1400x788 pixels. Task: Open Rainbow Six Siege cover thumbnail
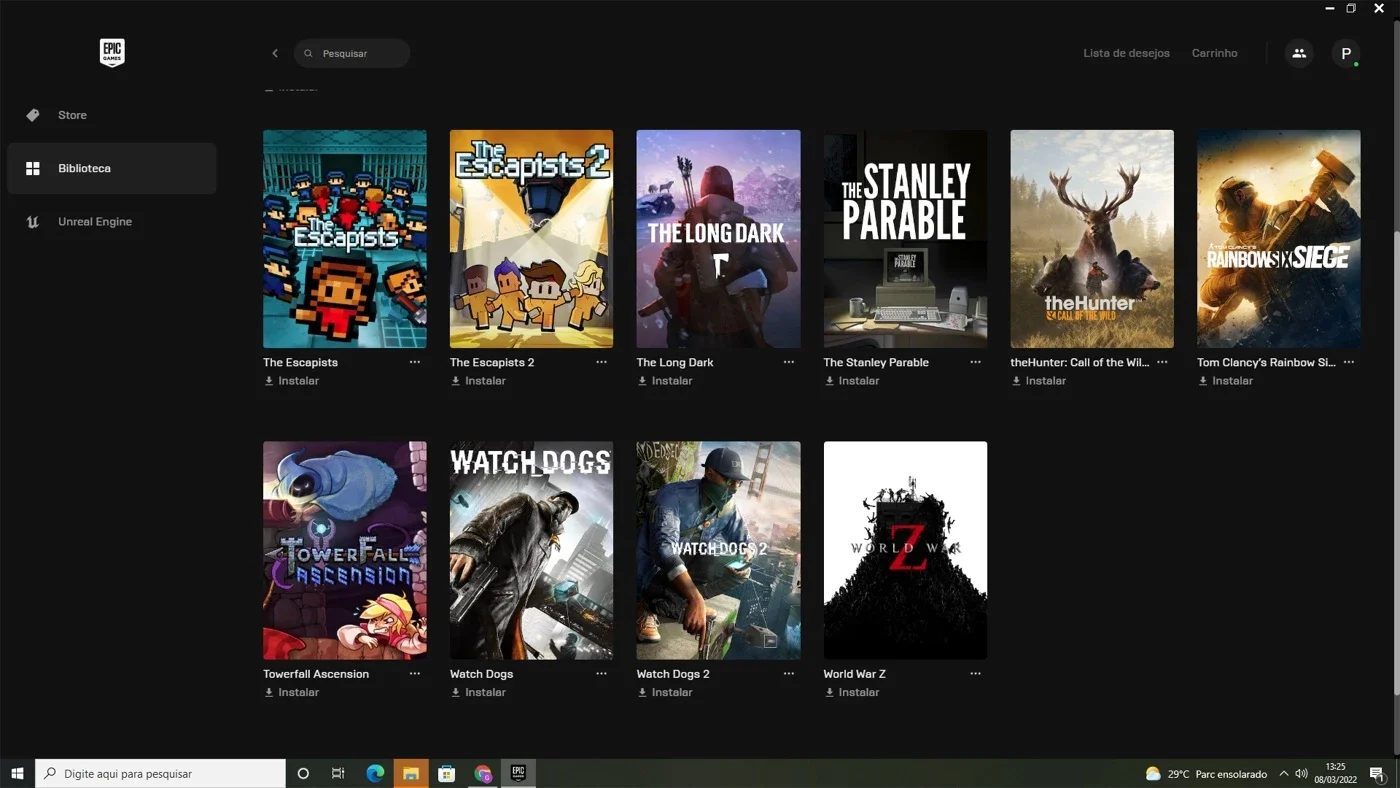coord(1279,239)
